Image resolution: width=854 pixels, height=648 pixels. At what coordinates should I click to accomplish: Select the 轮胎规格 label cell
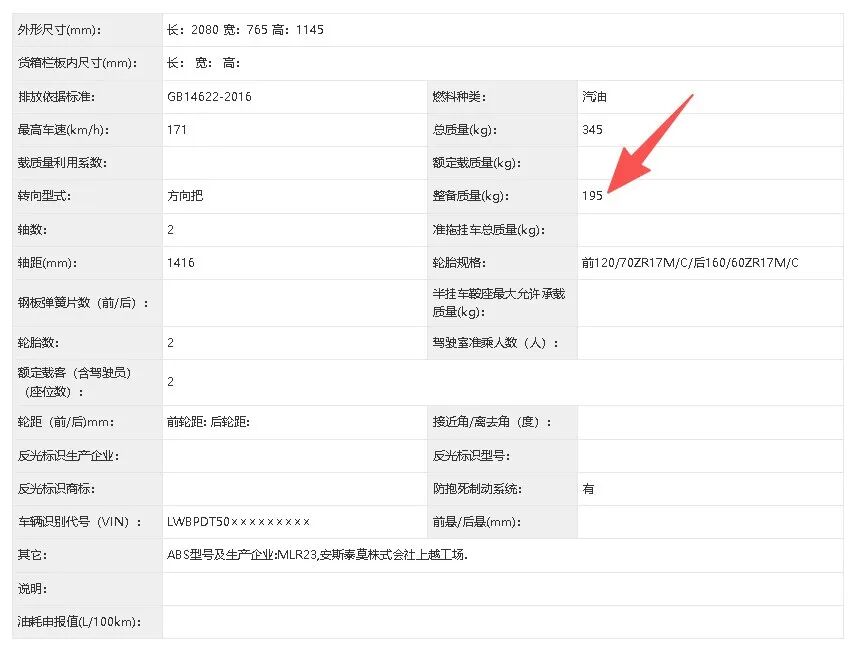458,263
